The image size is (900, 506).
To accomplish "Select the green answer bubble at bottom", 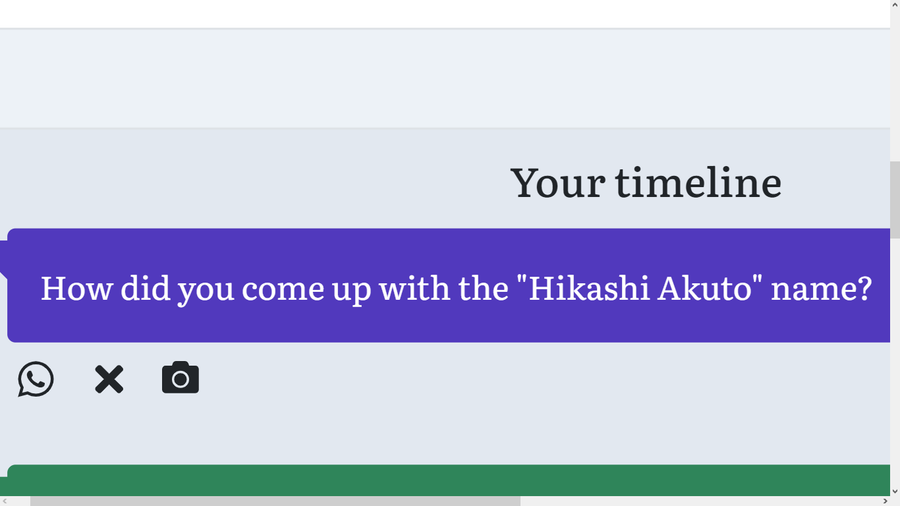I will click(448, 480).
